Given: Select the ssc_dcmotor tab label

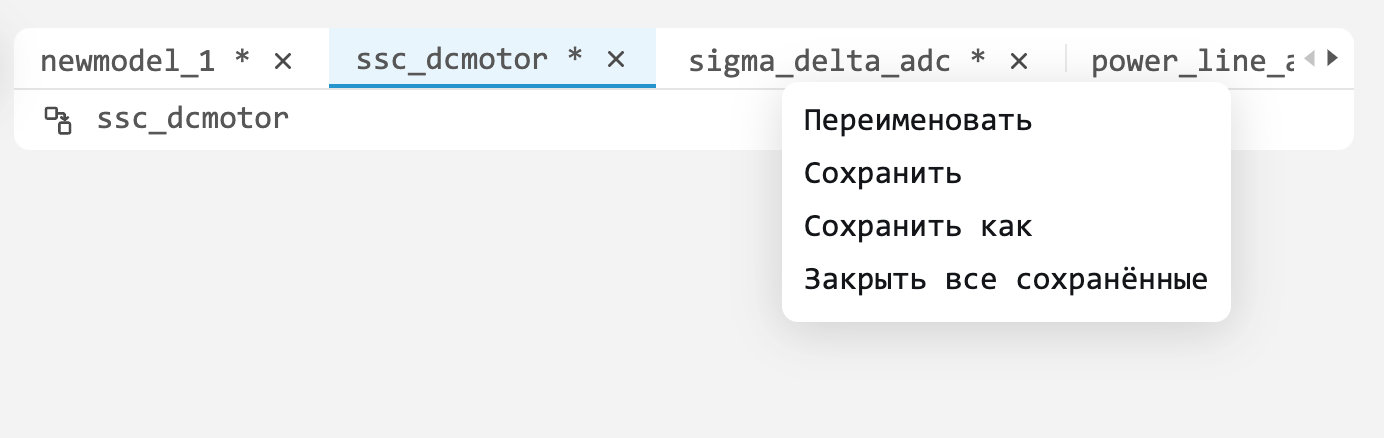Looking at the screenshot, I should point(451,59).
